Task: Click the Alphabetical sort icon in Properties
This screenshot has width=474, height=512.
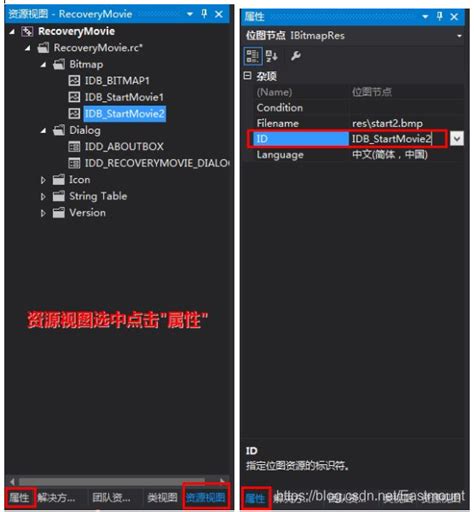Action: coord(272,56)
